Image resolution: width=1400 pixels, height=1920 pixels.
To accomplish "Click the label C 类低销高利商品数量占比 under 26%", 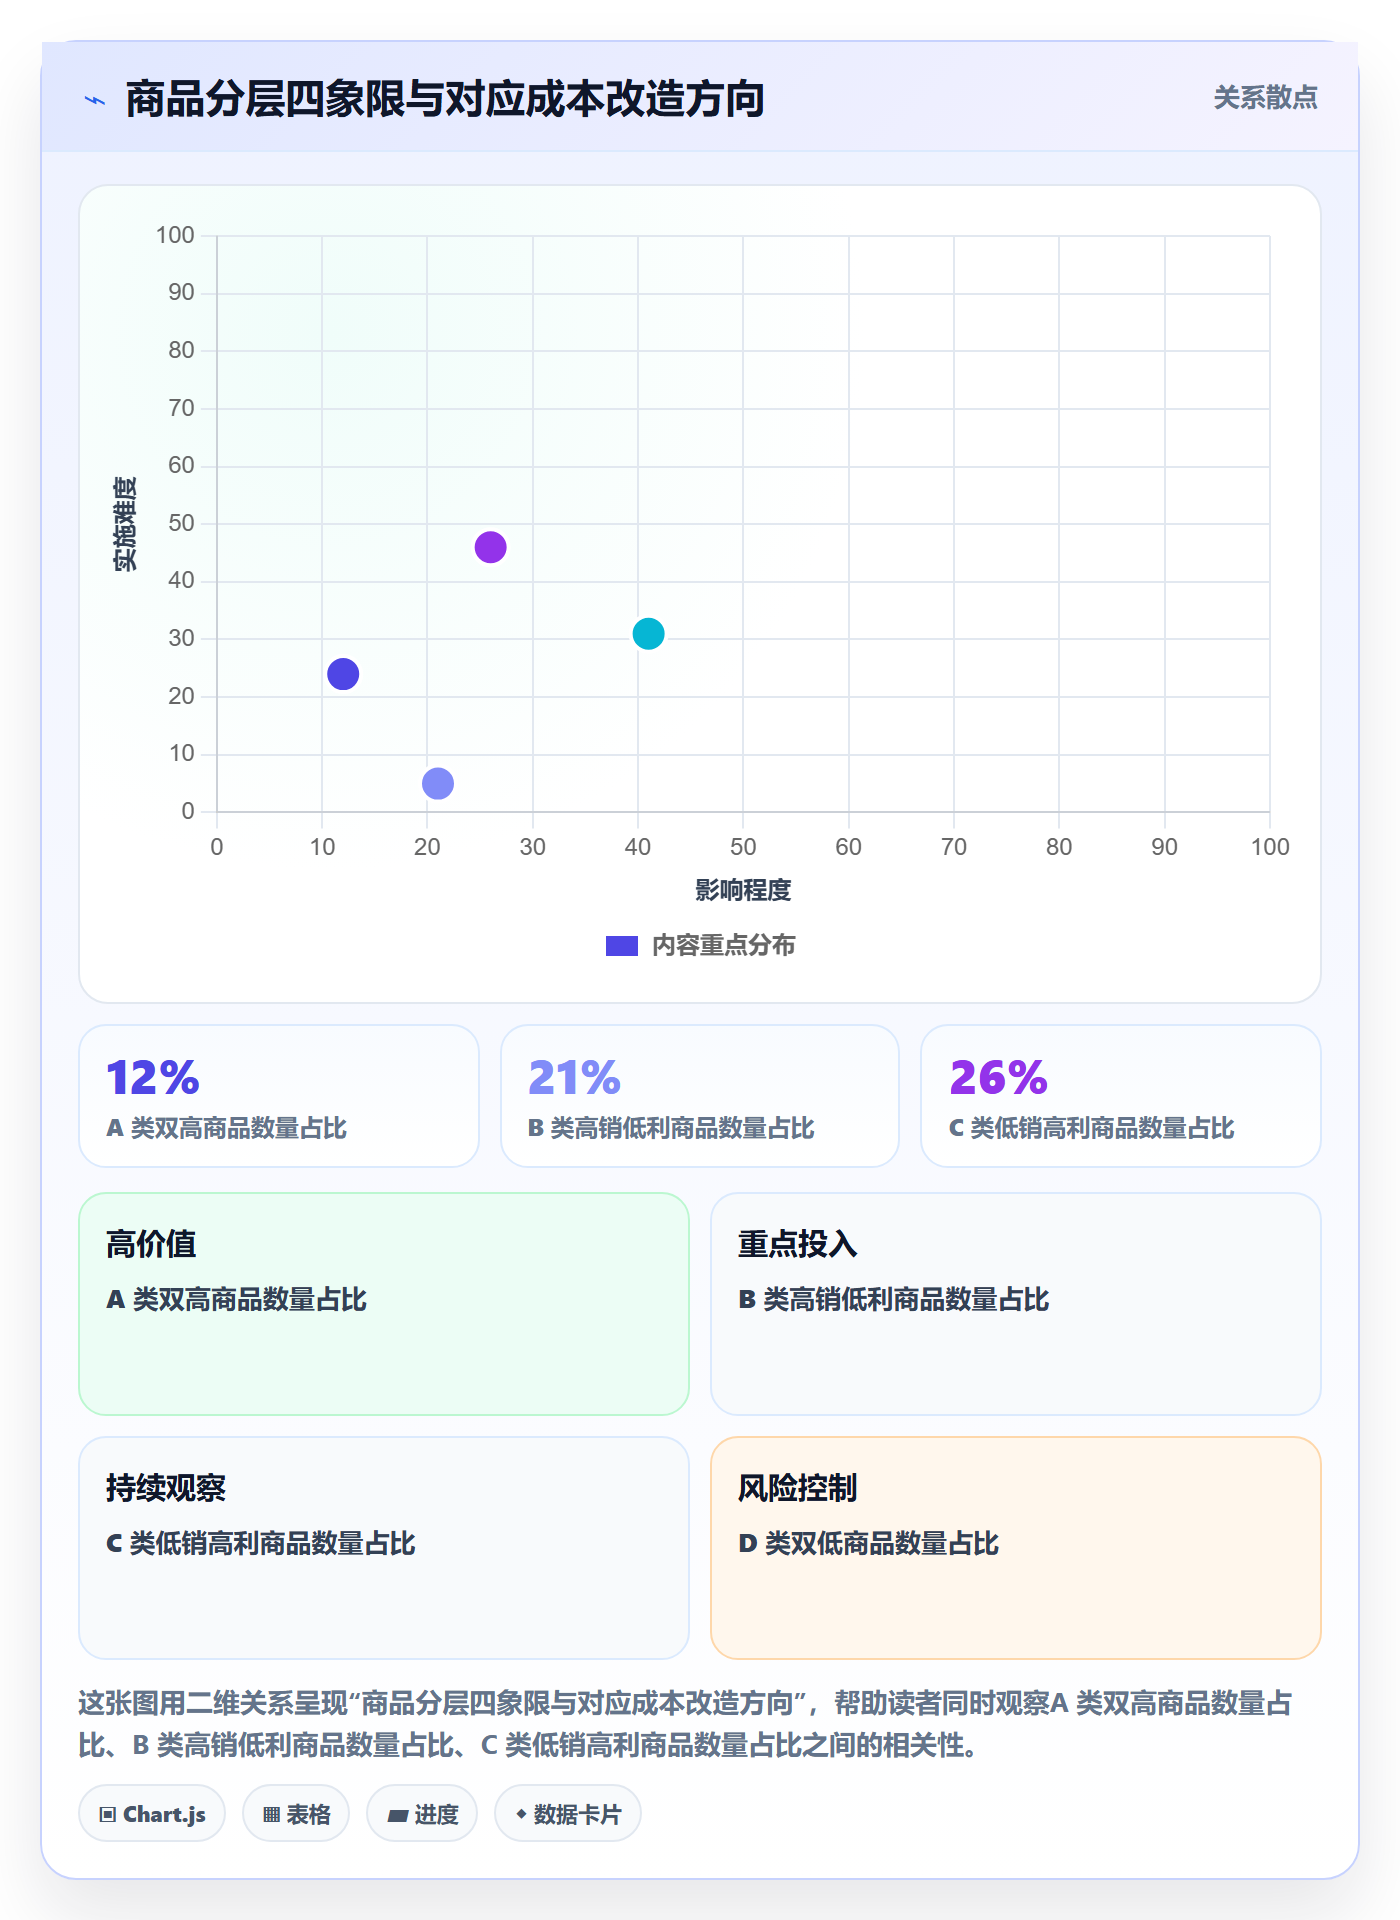I will pos(1092,1128).
